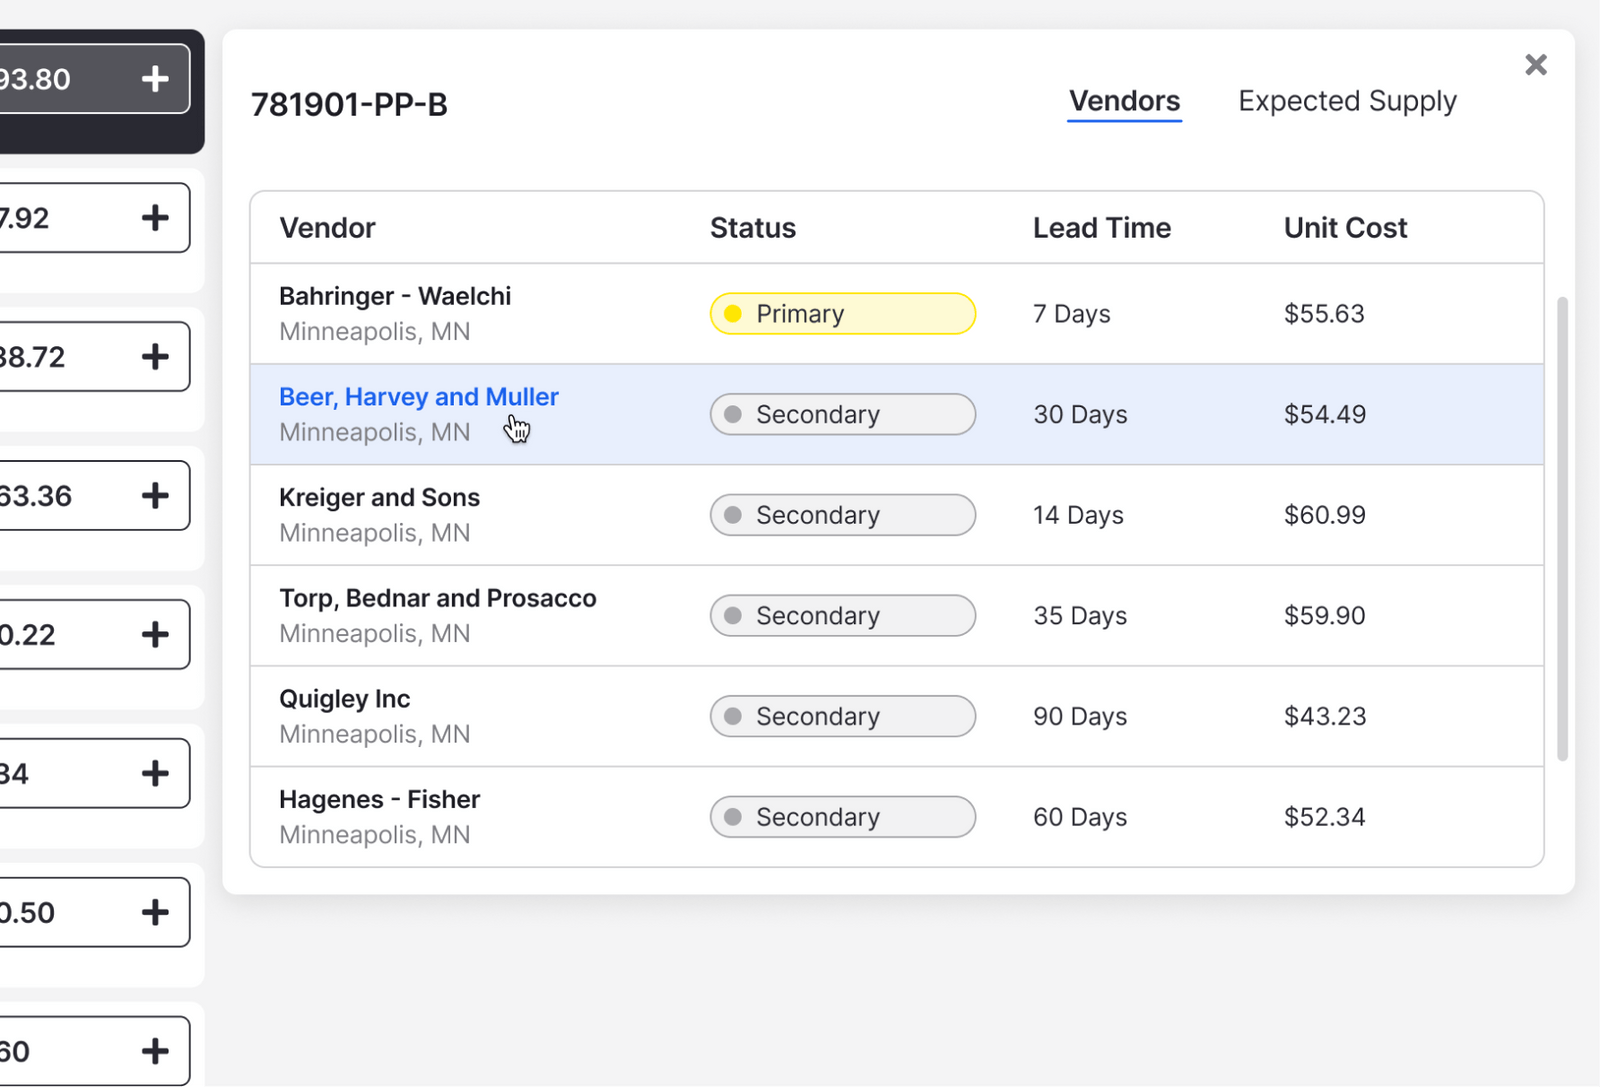
Task: Click the plus icon on the 63.36 card
Action: click(x=155, y=494)
